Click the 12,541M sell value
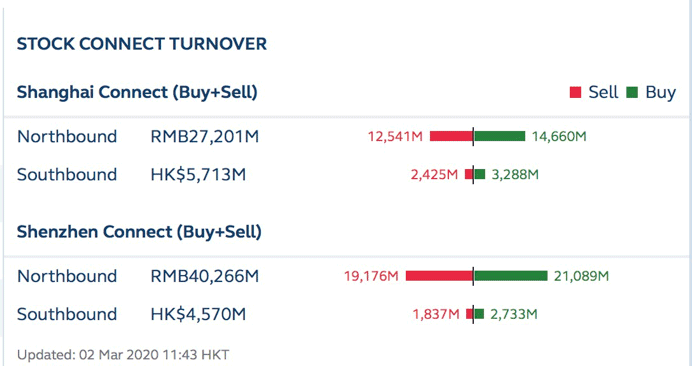Screen dimensions: 692x366 pos(395,136)
